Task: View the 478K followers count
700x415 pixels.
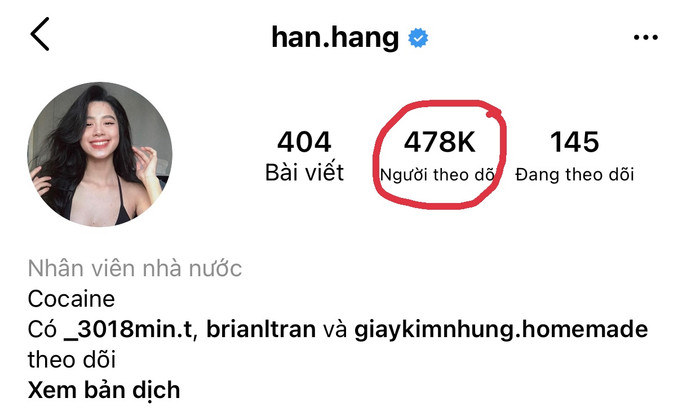Action: pos(439,142)
